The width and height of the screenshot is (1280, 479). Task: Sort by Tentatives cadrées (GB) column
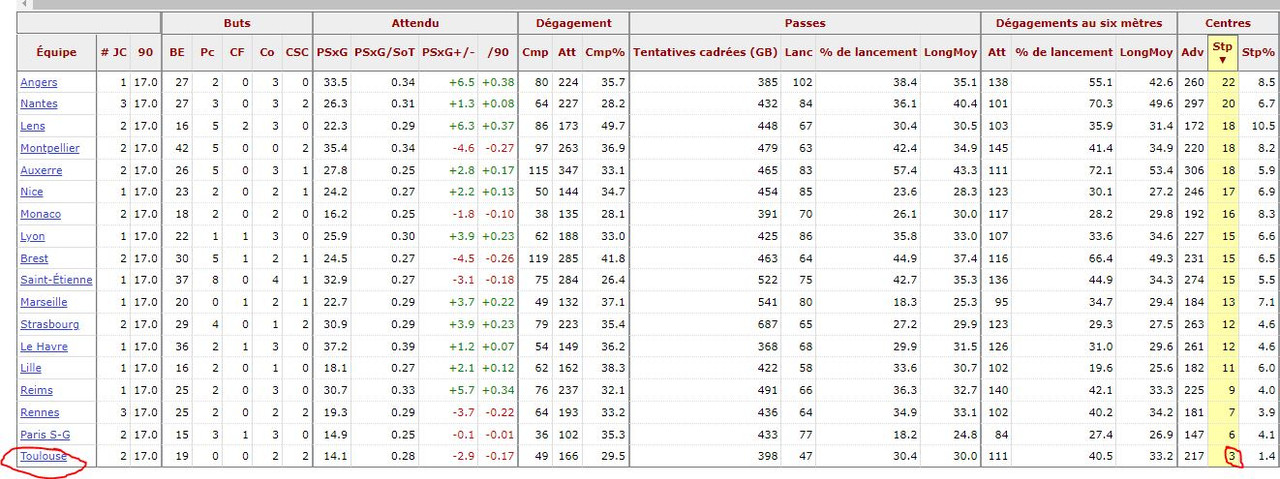click(705, 52)
